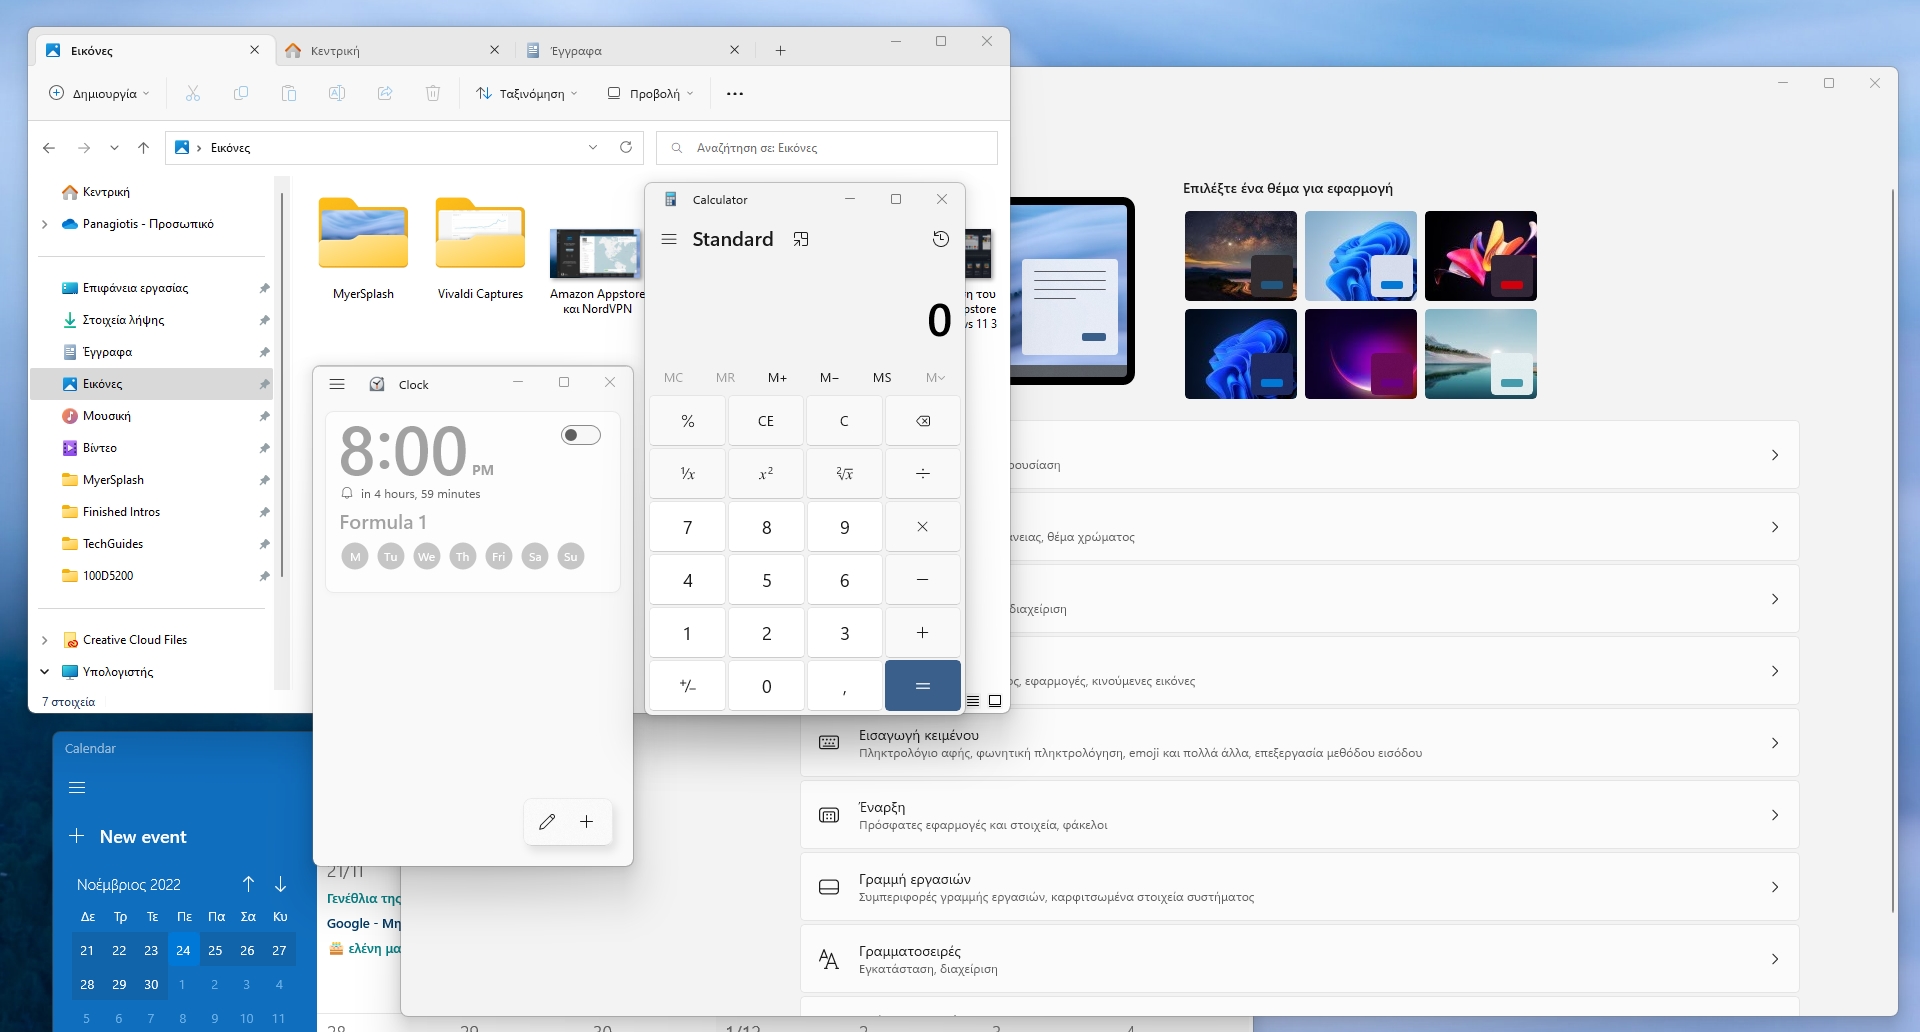The width and height of the screenshot is (1920, 1032).
Task: Toggle the 8:00 PM alarm switch
Action: pos(580,435)
